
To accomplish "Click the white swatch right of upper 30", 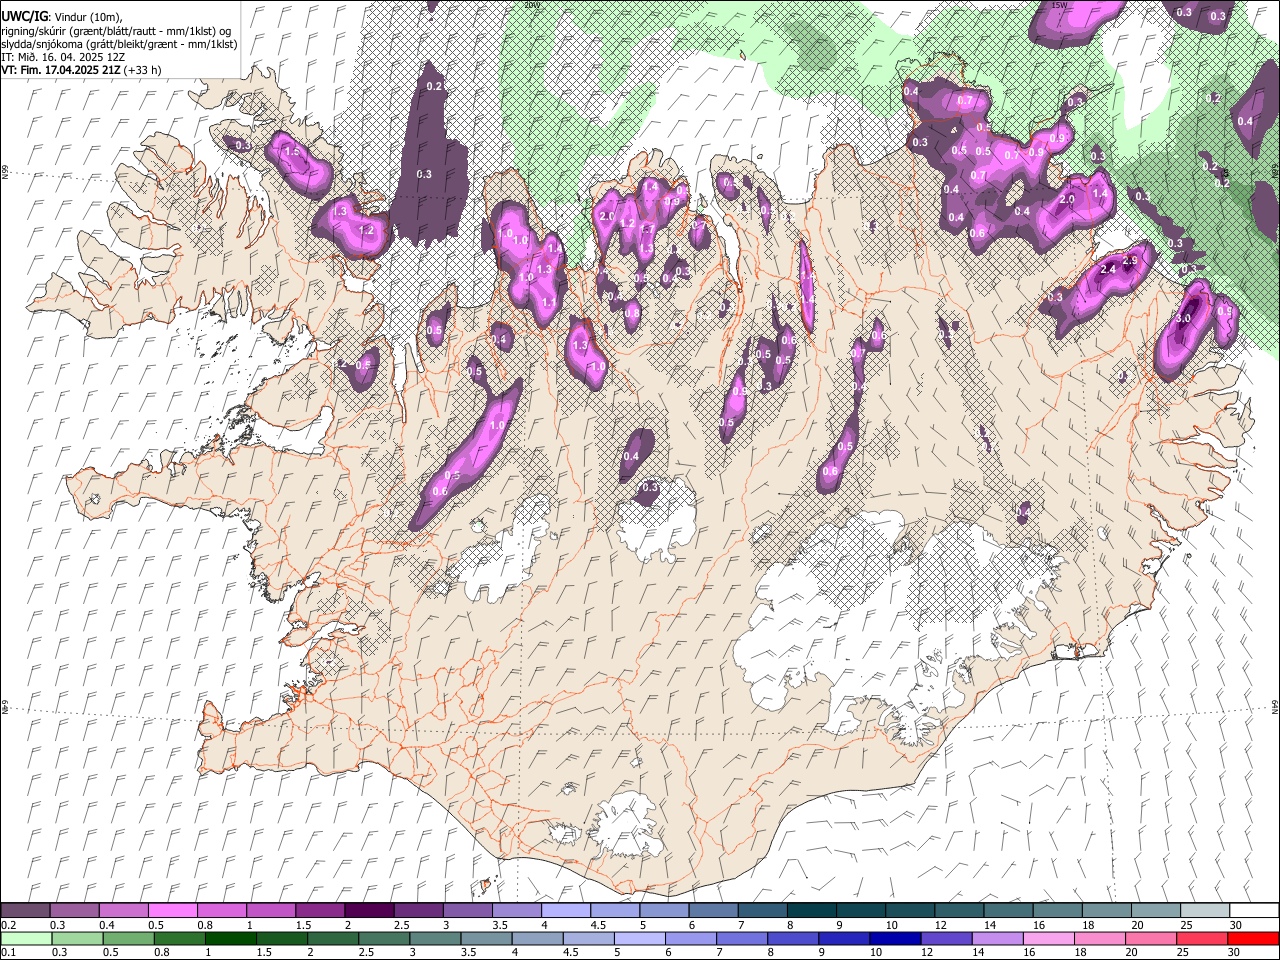I will pyautogui.click(x=1254, y=911).
